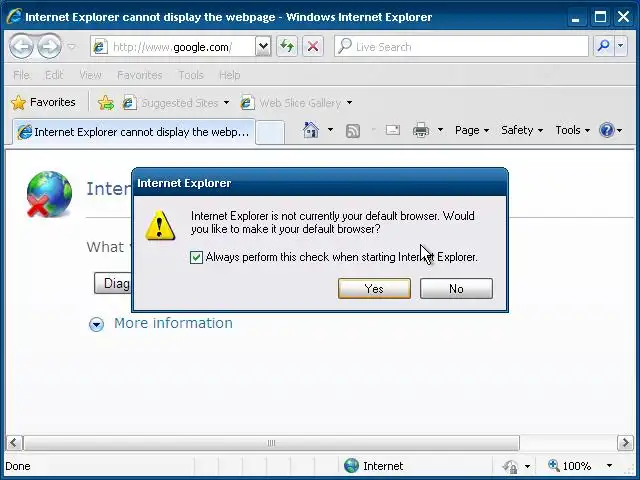Open the Help menu
Viewport: 640px width, 480px height.
point(229,75)
